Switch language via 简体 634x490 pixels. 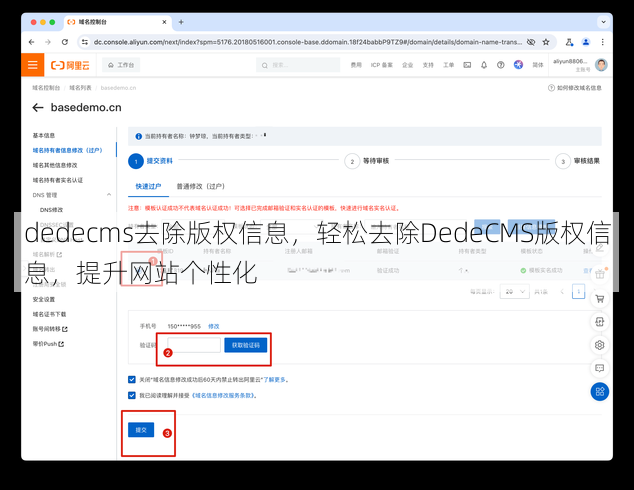coord(538,65)
